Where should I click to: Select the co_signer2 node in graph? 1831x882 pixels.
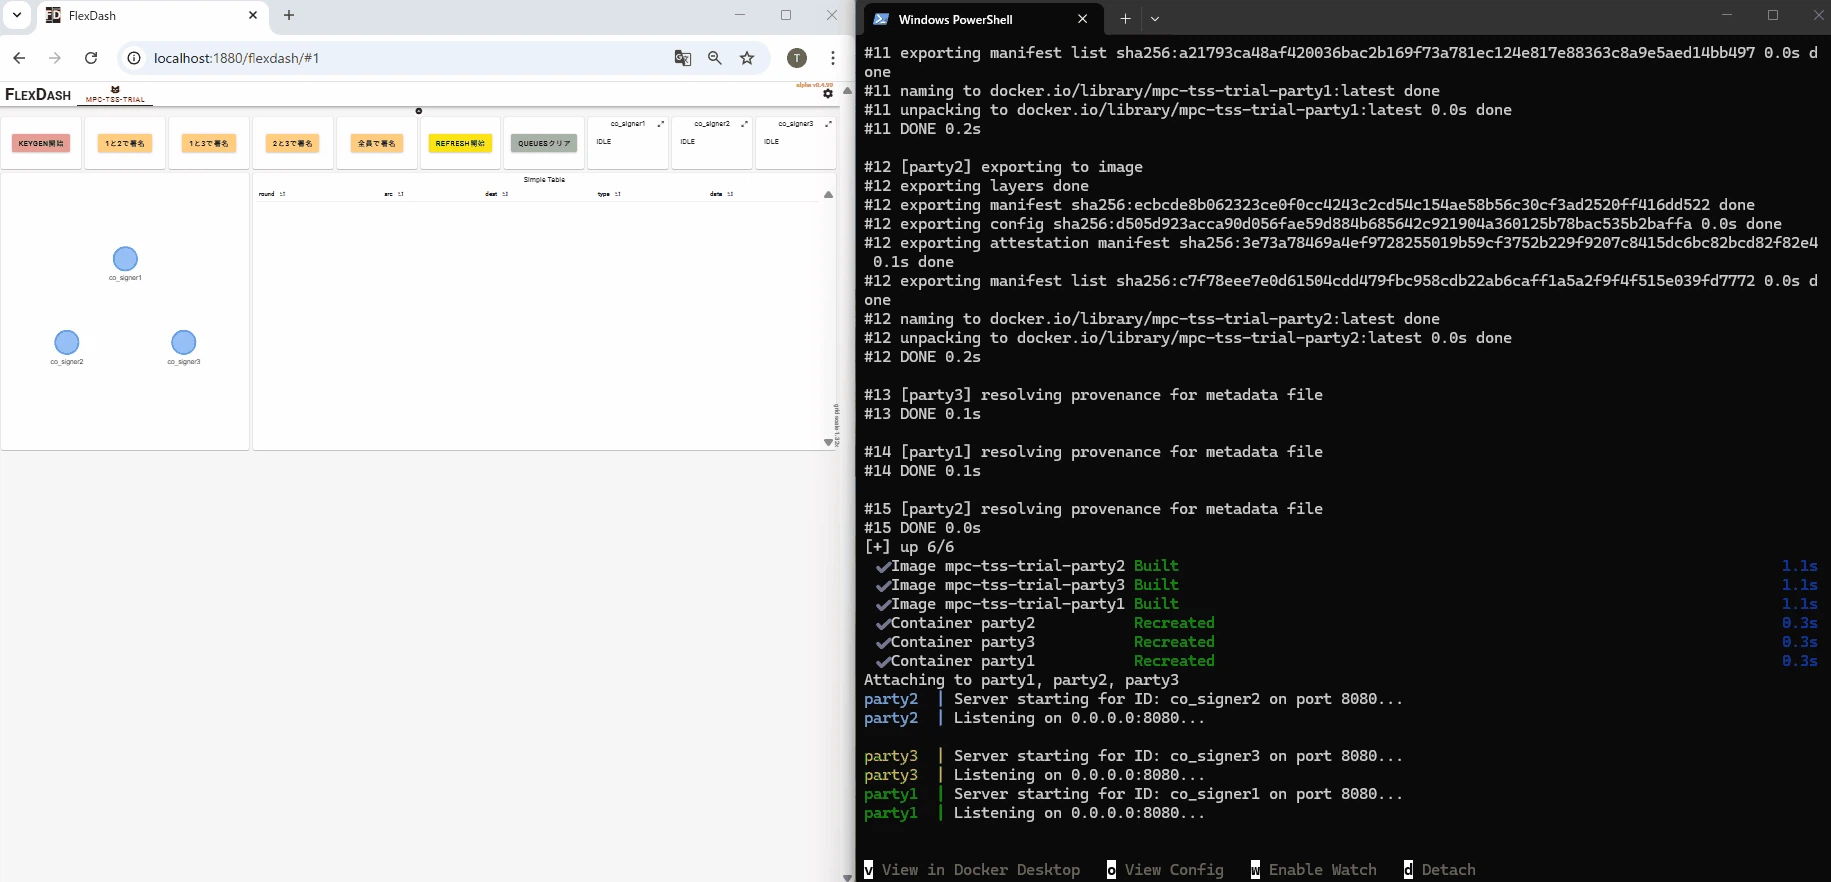[x=67, y=343]
